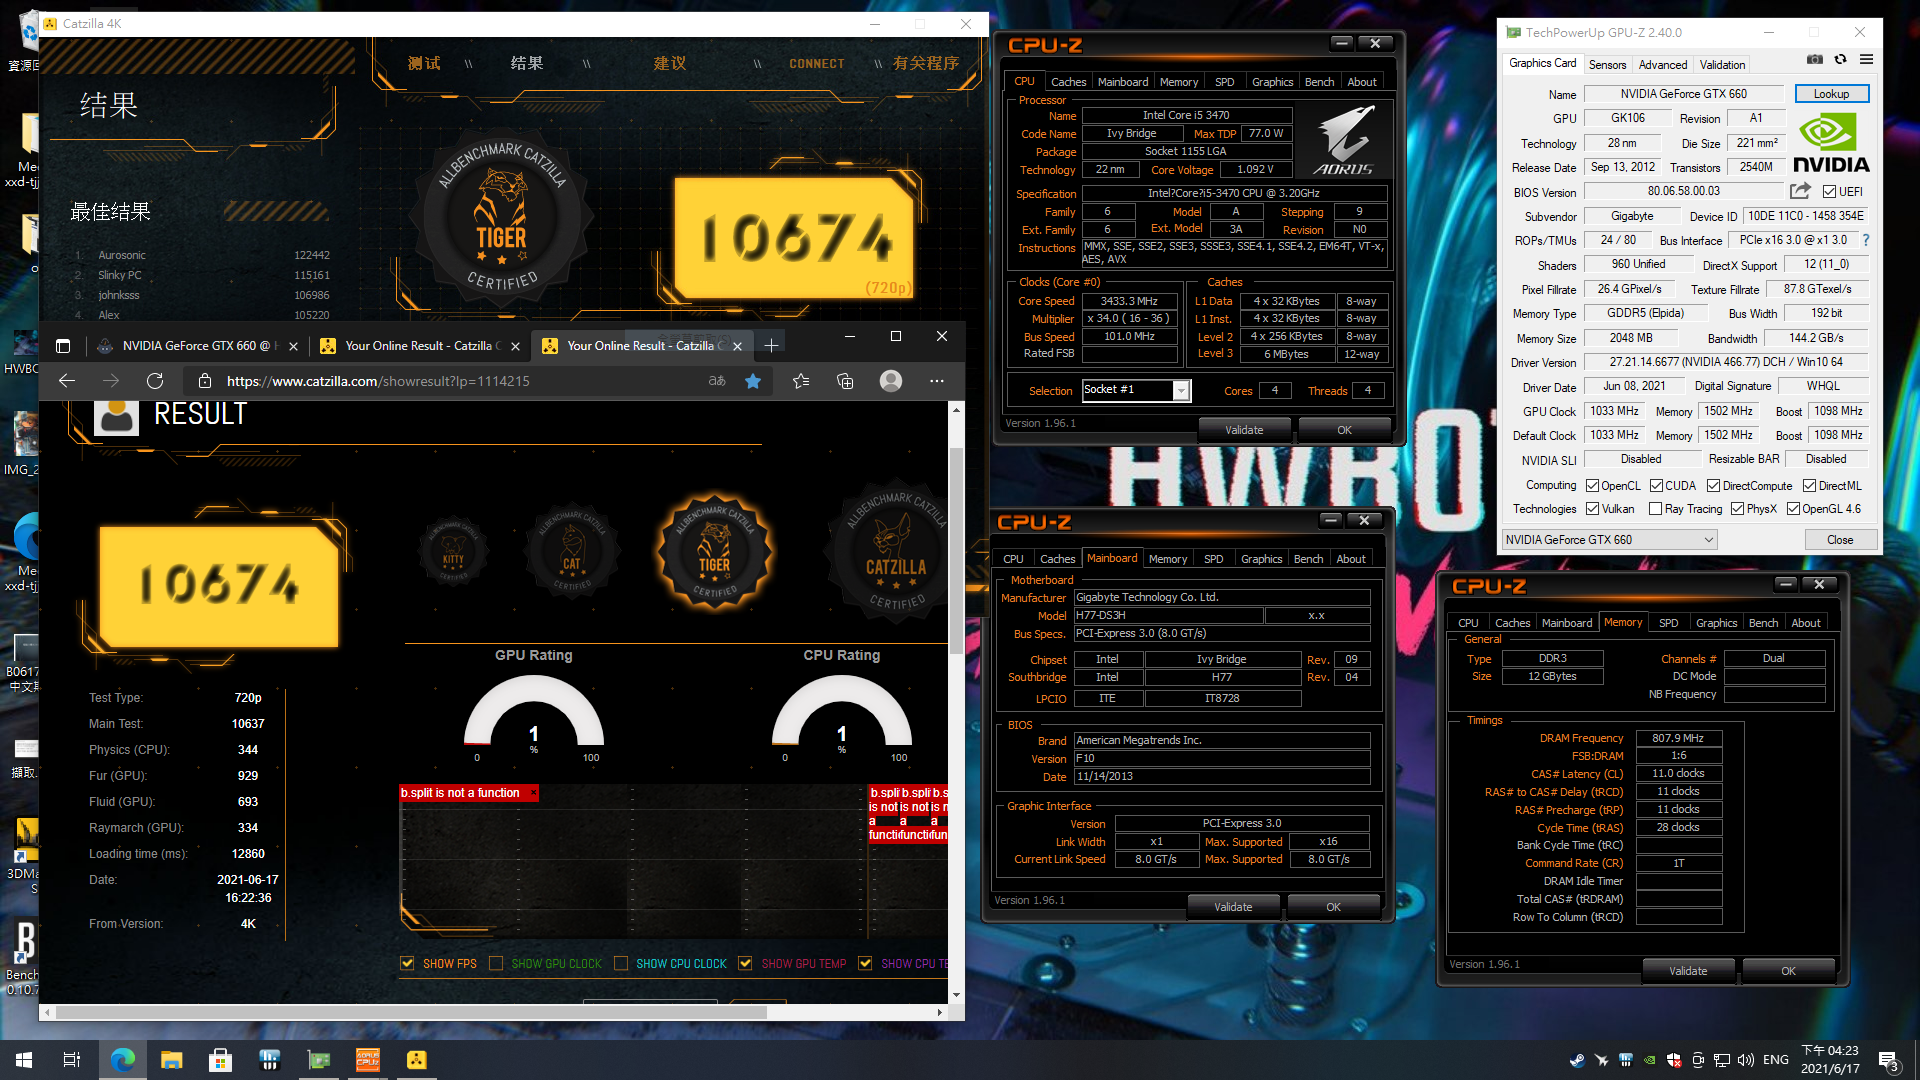Image resolution: width=1920 pixels, height=1080 pixels.
Task: Click Validate in Memory CPU-Z window
Action: coord(1687,971)
